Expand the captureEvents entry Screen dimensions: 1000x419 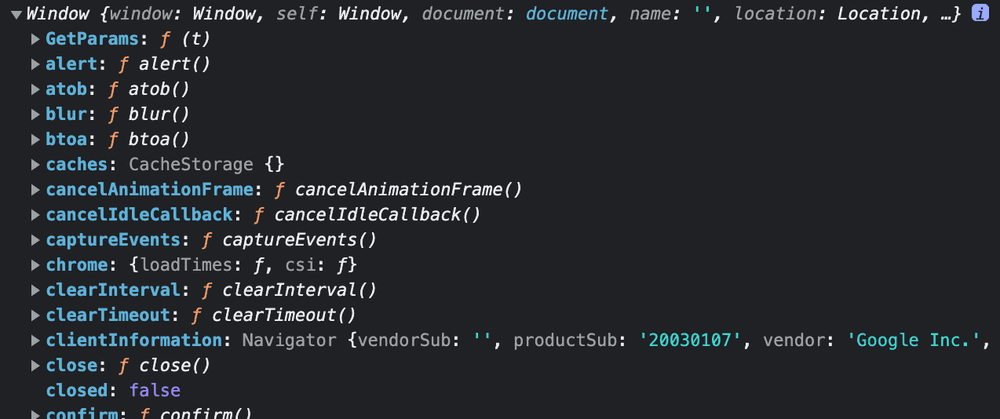click(36, 240)
